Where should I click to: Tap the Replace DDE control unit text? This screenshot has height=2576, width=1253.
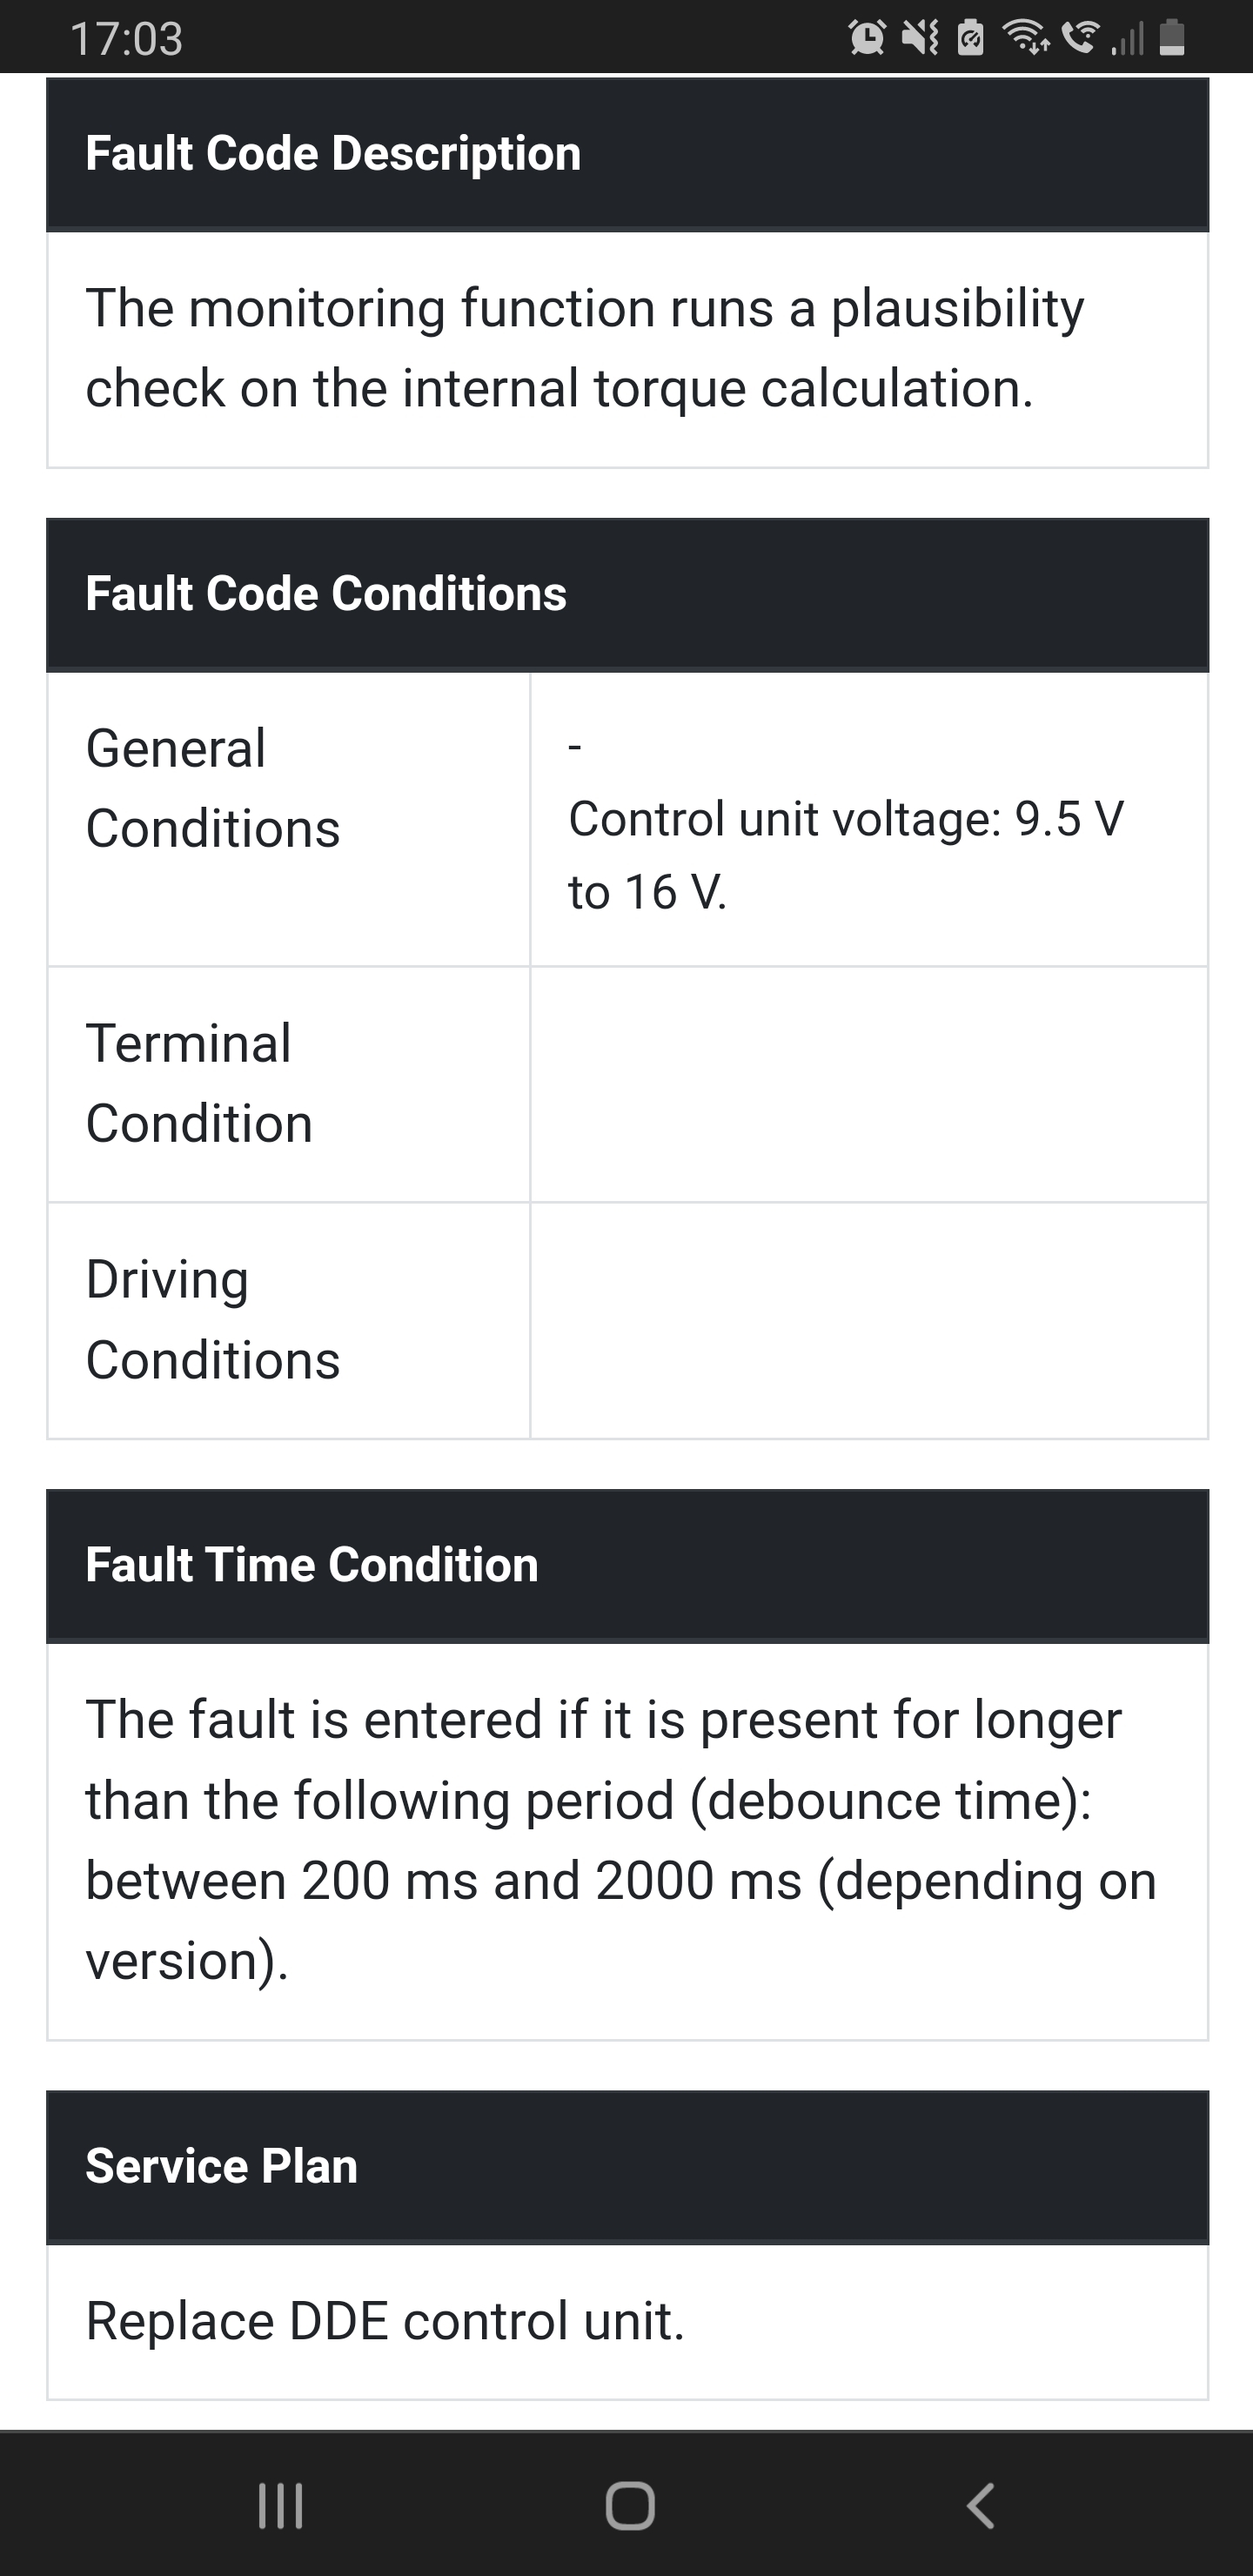[x=385, y=2320]
